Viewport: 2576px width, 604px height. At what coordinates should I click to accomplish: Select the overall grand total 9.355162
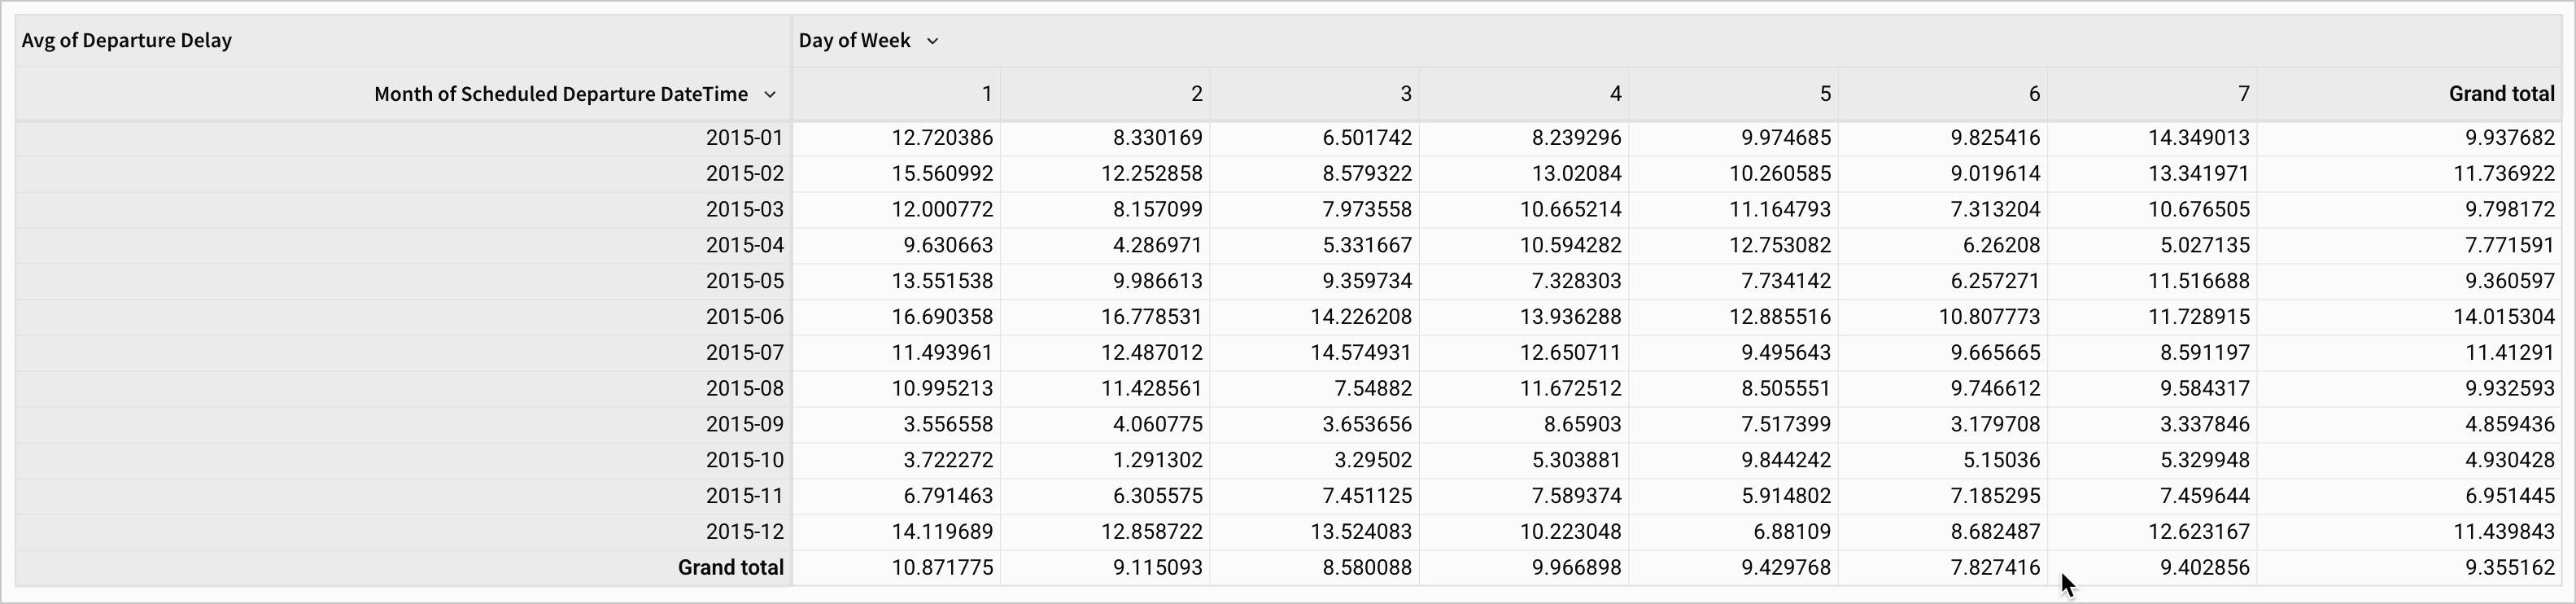click(x=2509, y=568)
